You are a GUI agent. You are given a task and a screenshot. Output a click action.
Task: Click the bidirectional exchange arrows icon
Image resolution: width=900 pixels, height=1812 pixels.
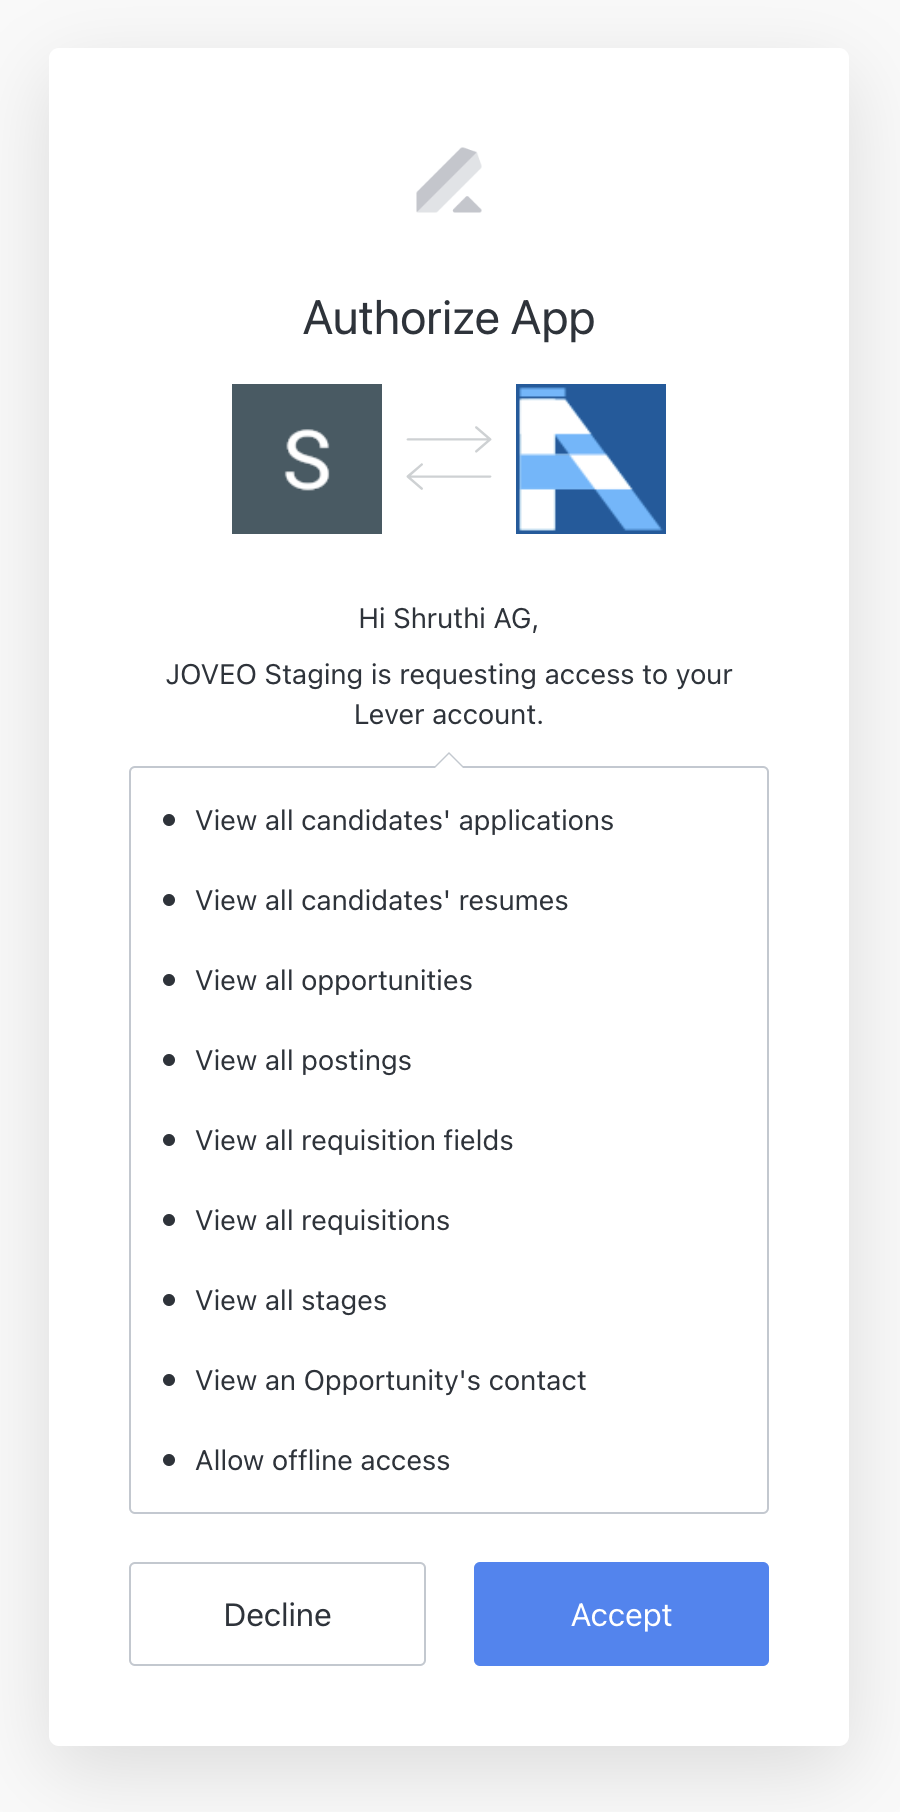[449, 459]
